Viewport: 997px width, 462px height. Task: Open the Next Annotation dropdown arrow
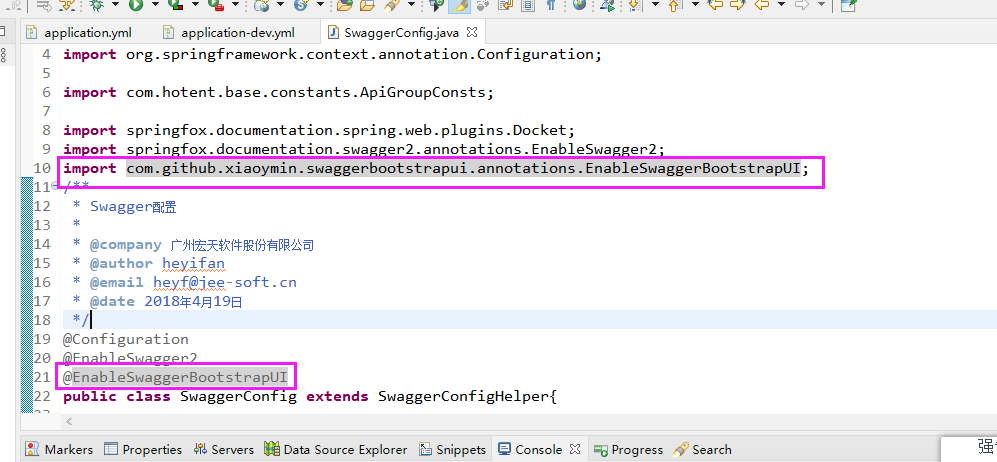(x=655, y=4)
